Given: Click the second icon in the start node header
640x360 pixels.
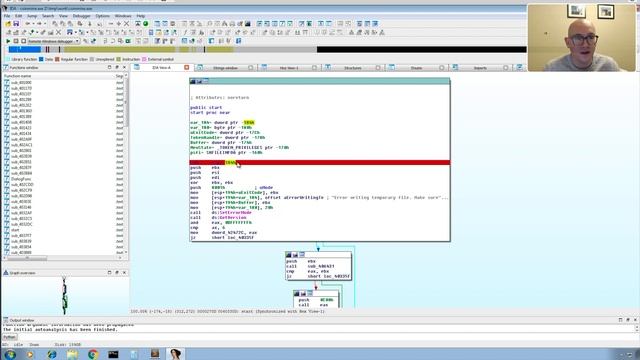Looking at the screenshot, I should (x=199, y=82).
